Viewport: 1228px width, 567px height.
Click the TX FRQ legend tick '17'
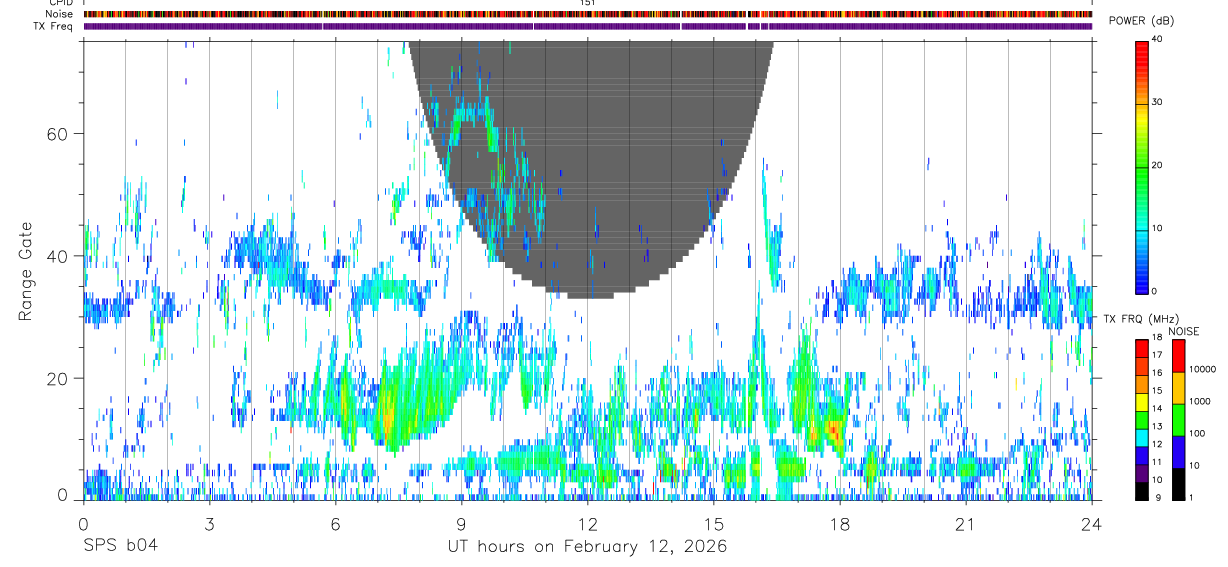tap(1158, 356)
